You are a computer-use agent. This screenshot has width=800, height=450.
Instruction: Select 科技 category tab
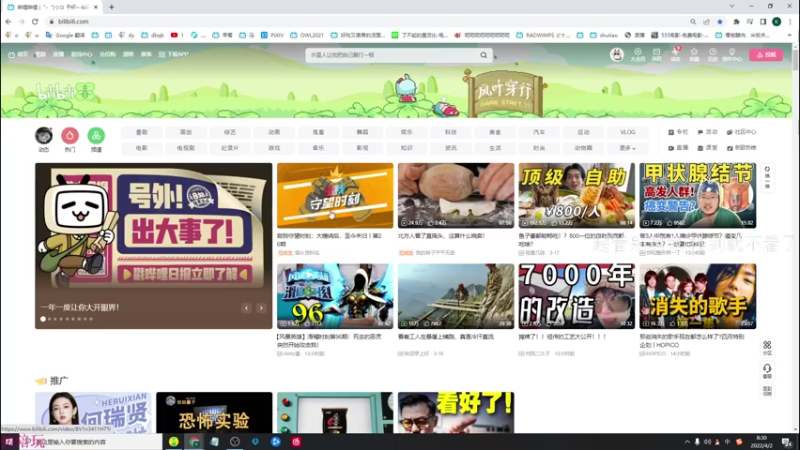tap(451, 132)
